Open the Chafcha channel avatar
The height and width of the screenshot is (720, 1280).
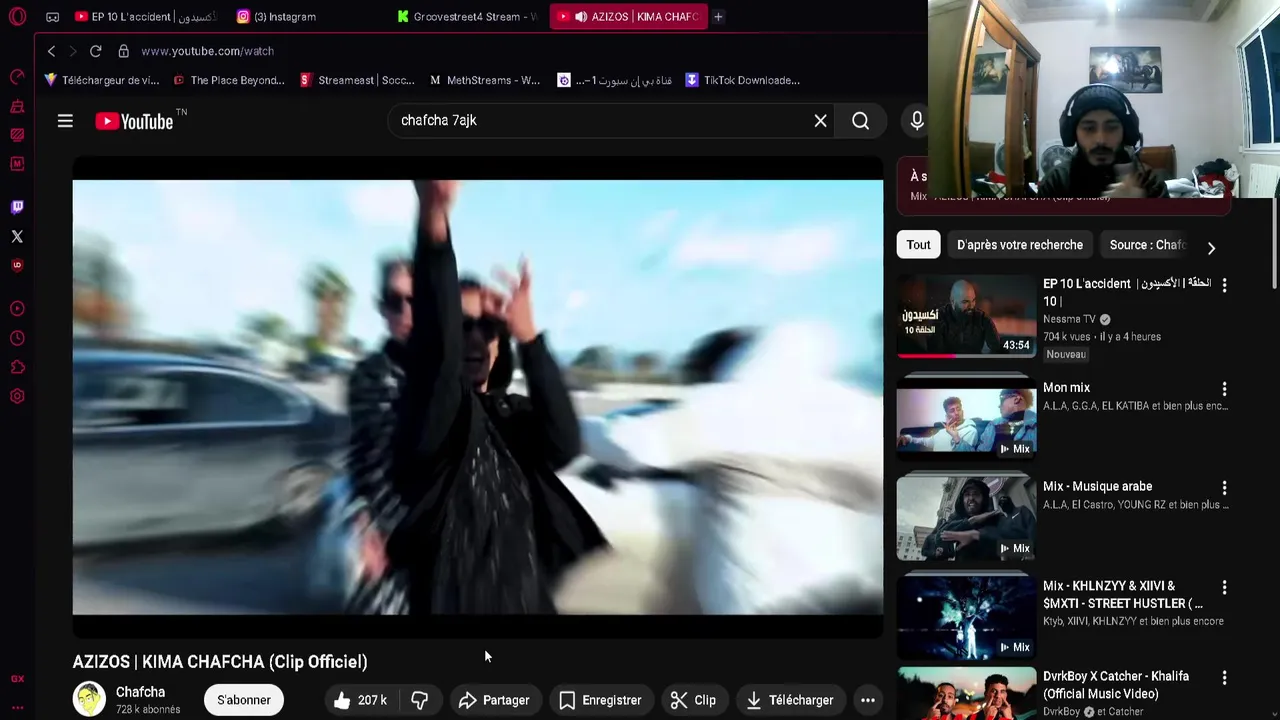[x=89, y=699]
